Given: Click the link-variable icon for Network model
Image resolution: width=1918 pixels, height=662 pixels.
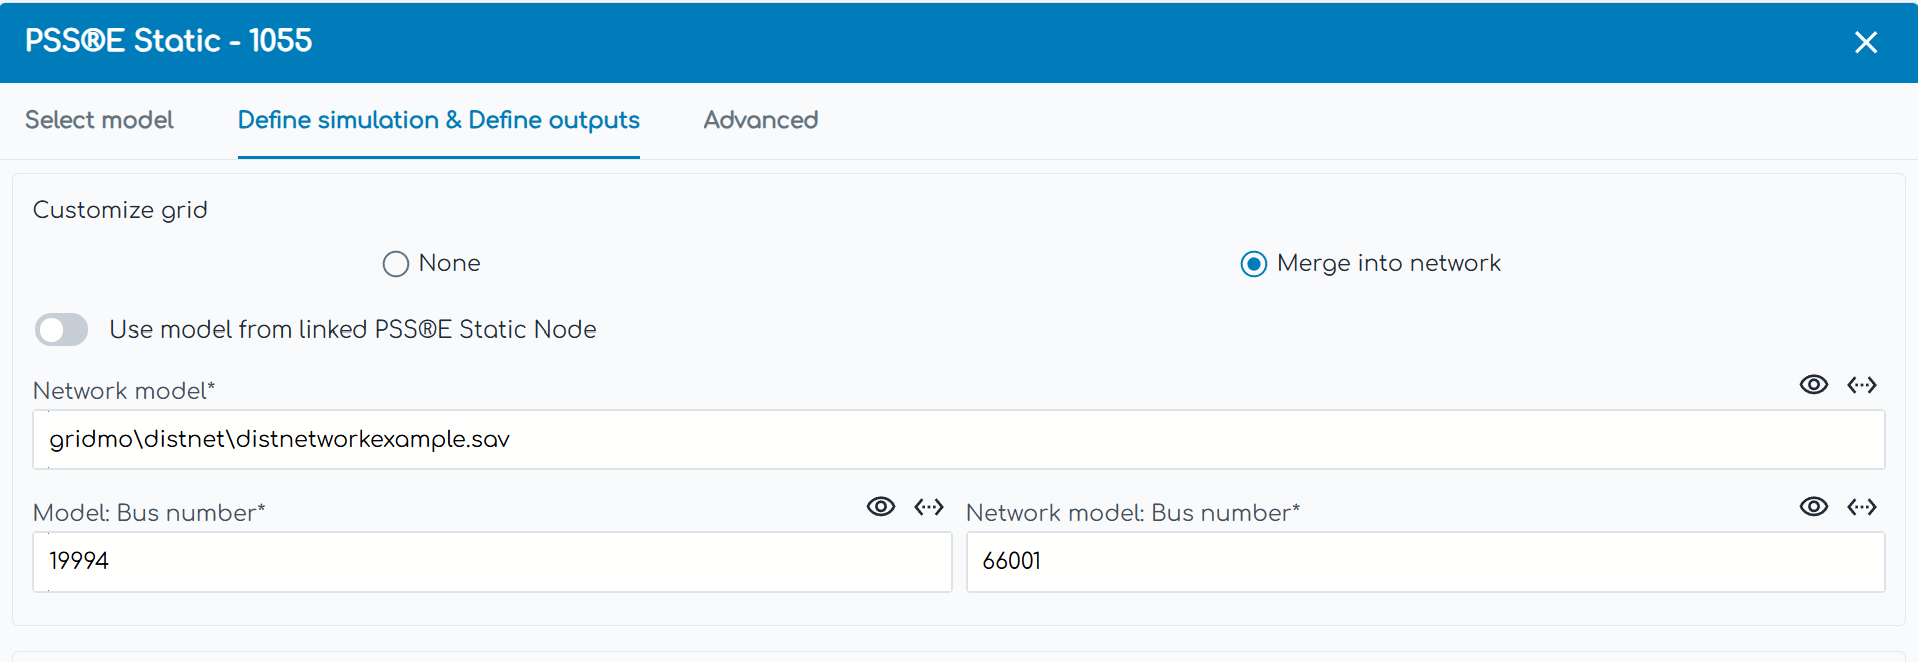Looking at the screenshot, I should pos(1861,385).
